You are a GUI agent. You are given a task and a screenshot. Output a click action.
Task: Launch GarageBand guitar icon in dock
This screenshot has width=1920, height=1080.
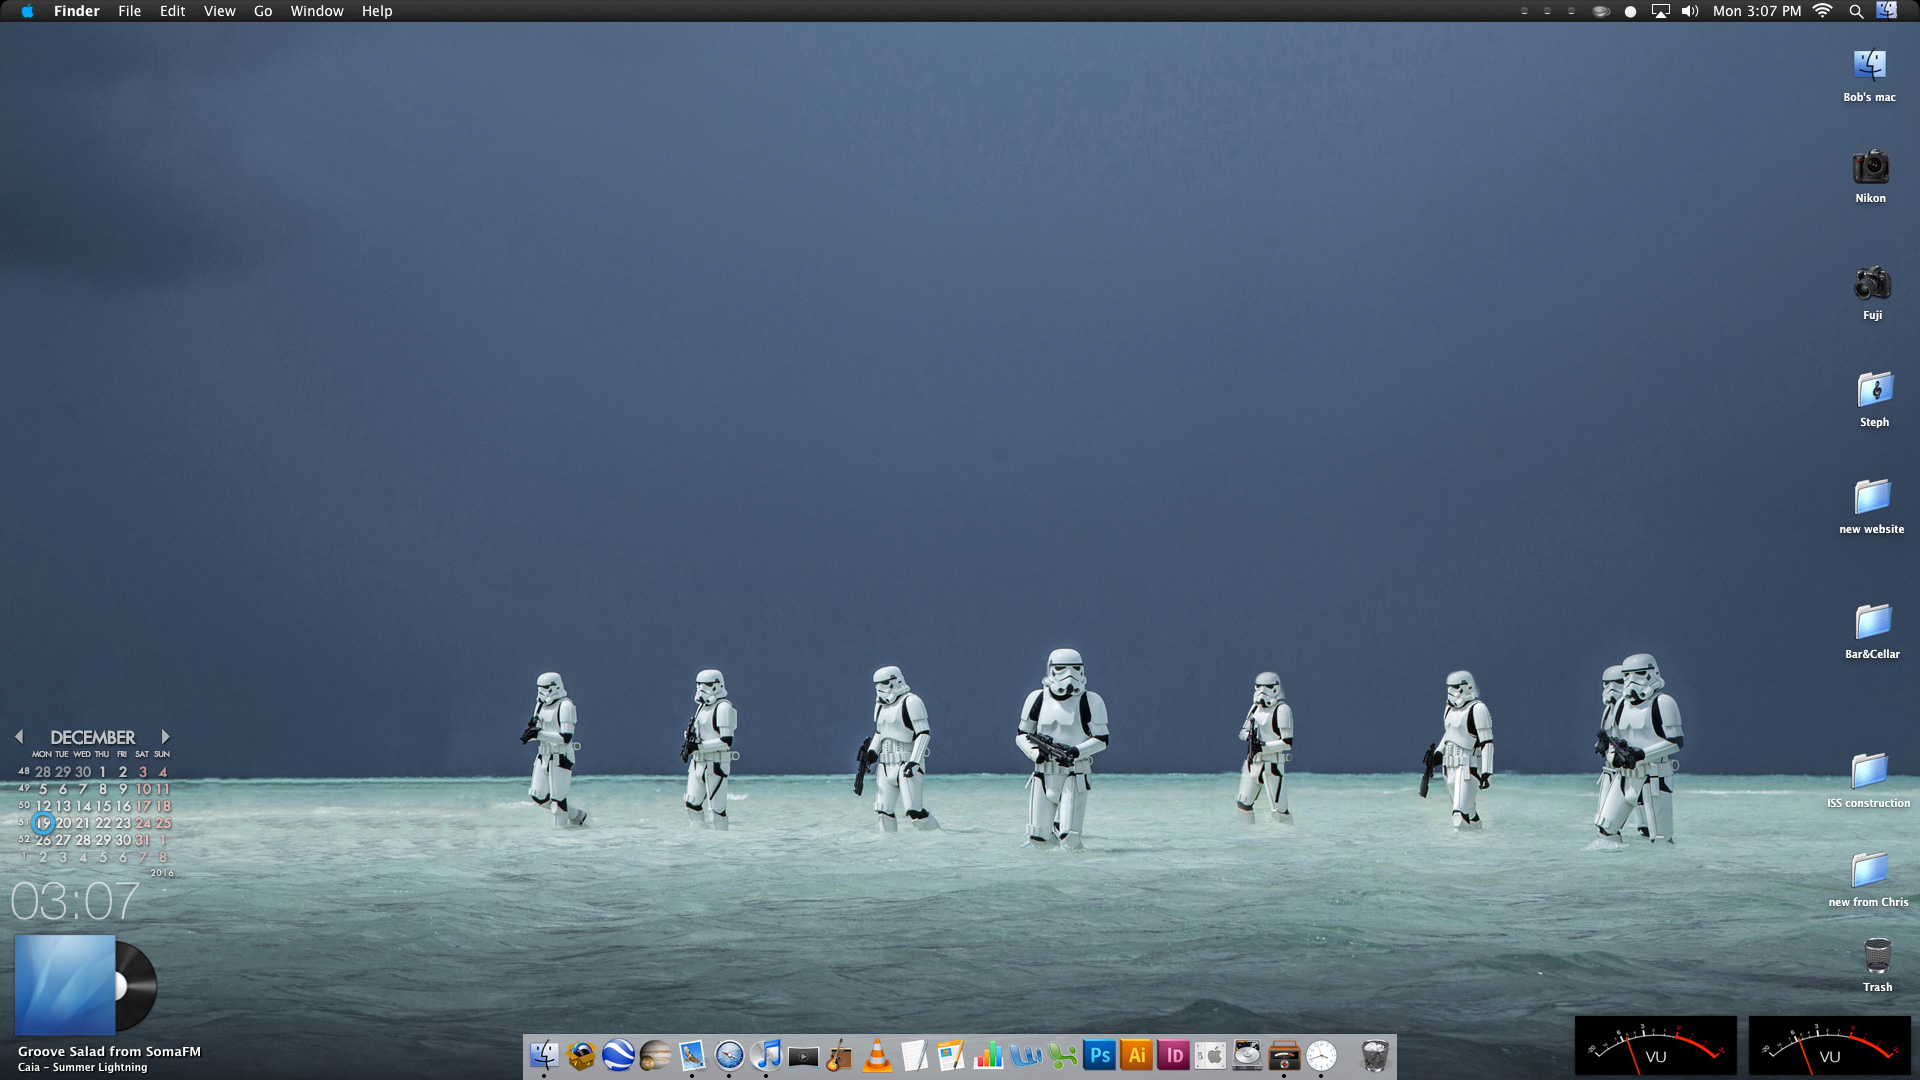840,1055
